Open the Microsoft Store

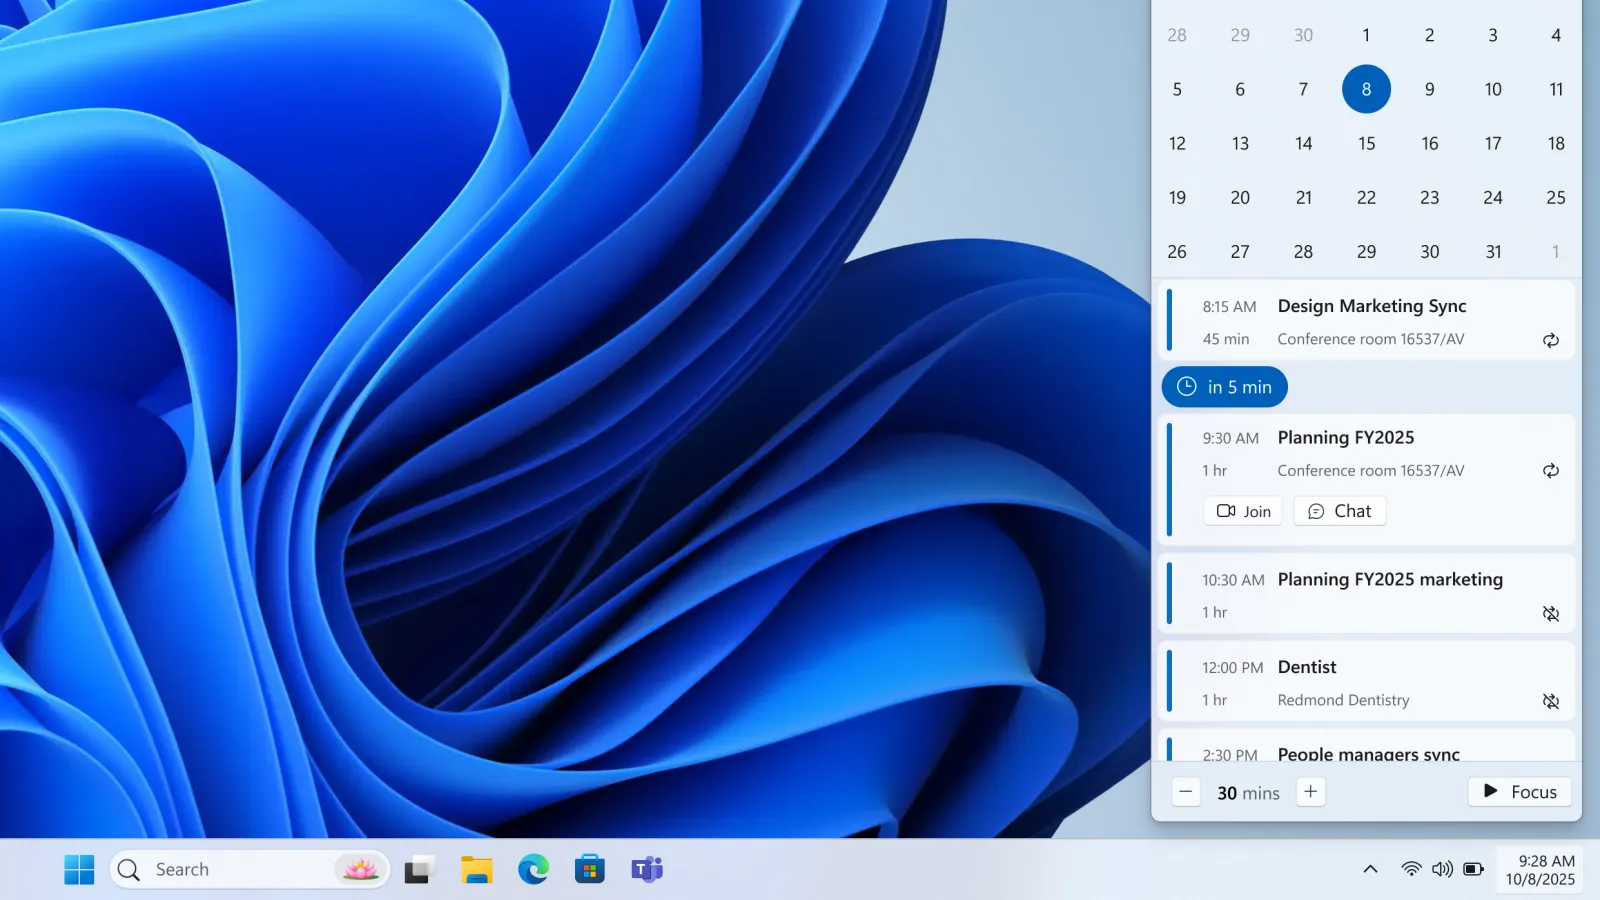click(x=589, y=869)
